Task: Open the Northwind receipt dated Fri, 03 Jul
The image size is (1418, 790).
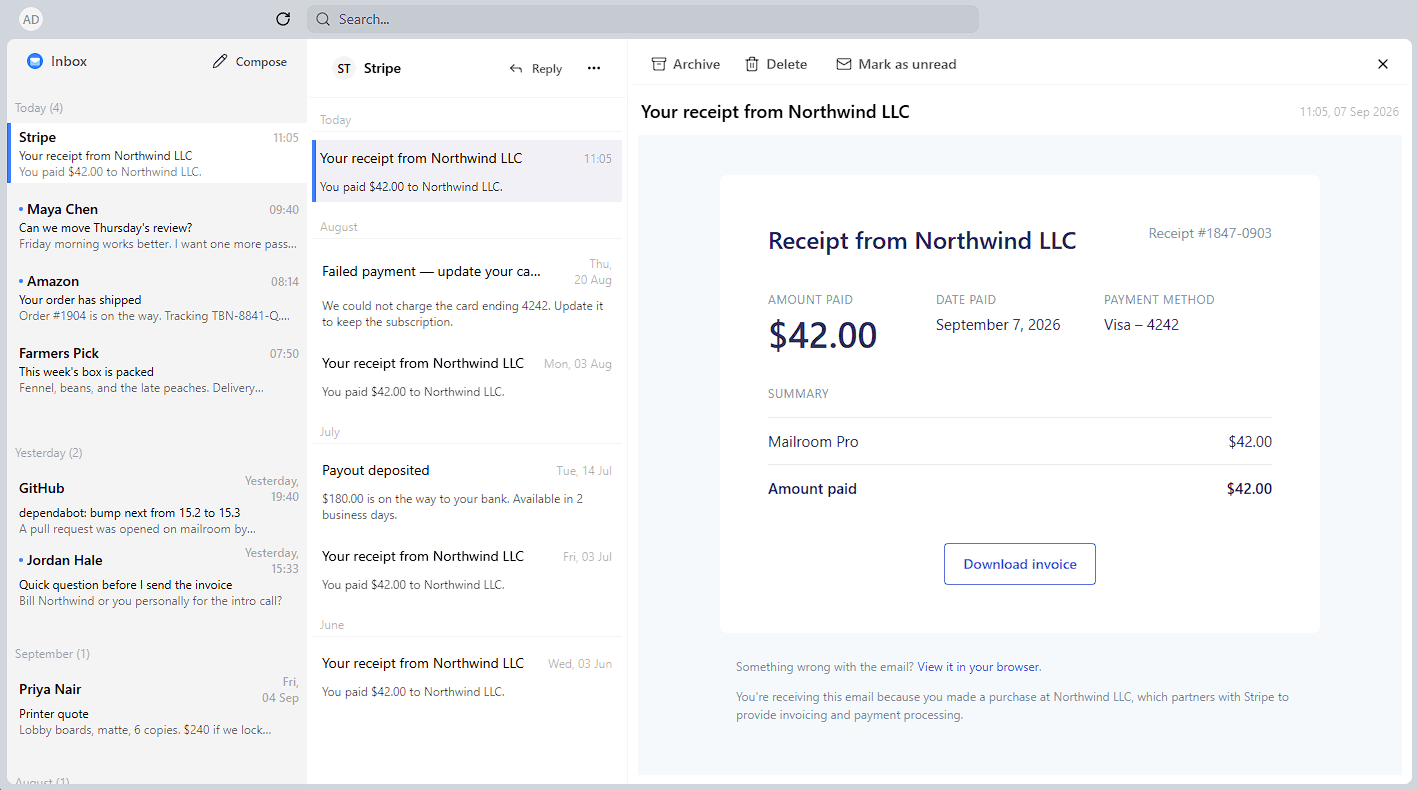Action: [x=467, y=569]
